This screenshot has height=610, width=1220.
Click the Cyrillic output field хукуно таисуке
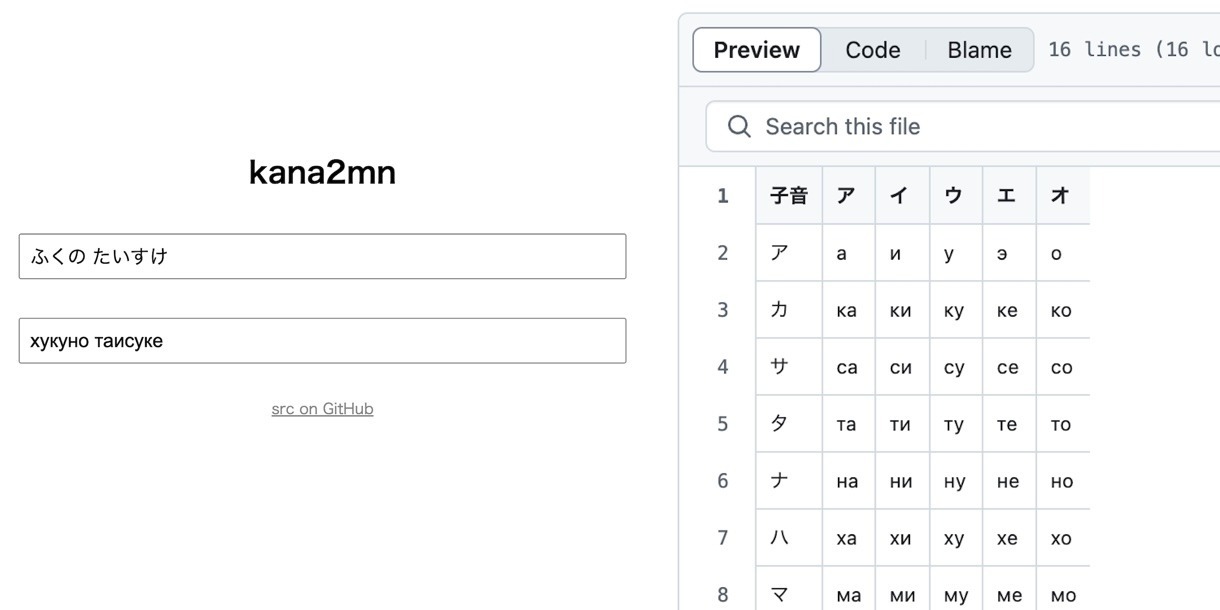(x=322, y=341)
